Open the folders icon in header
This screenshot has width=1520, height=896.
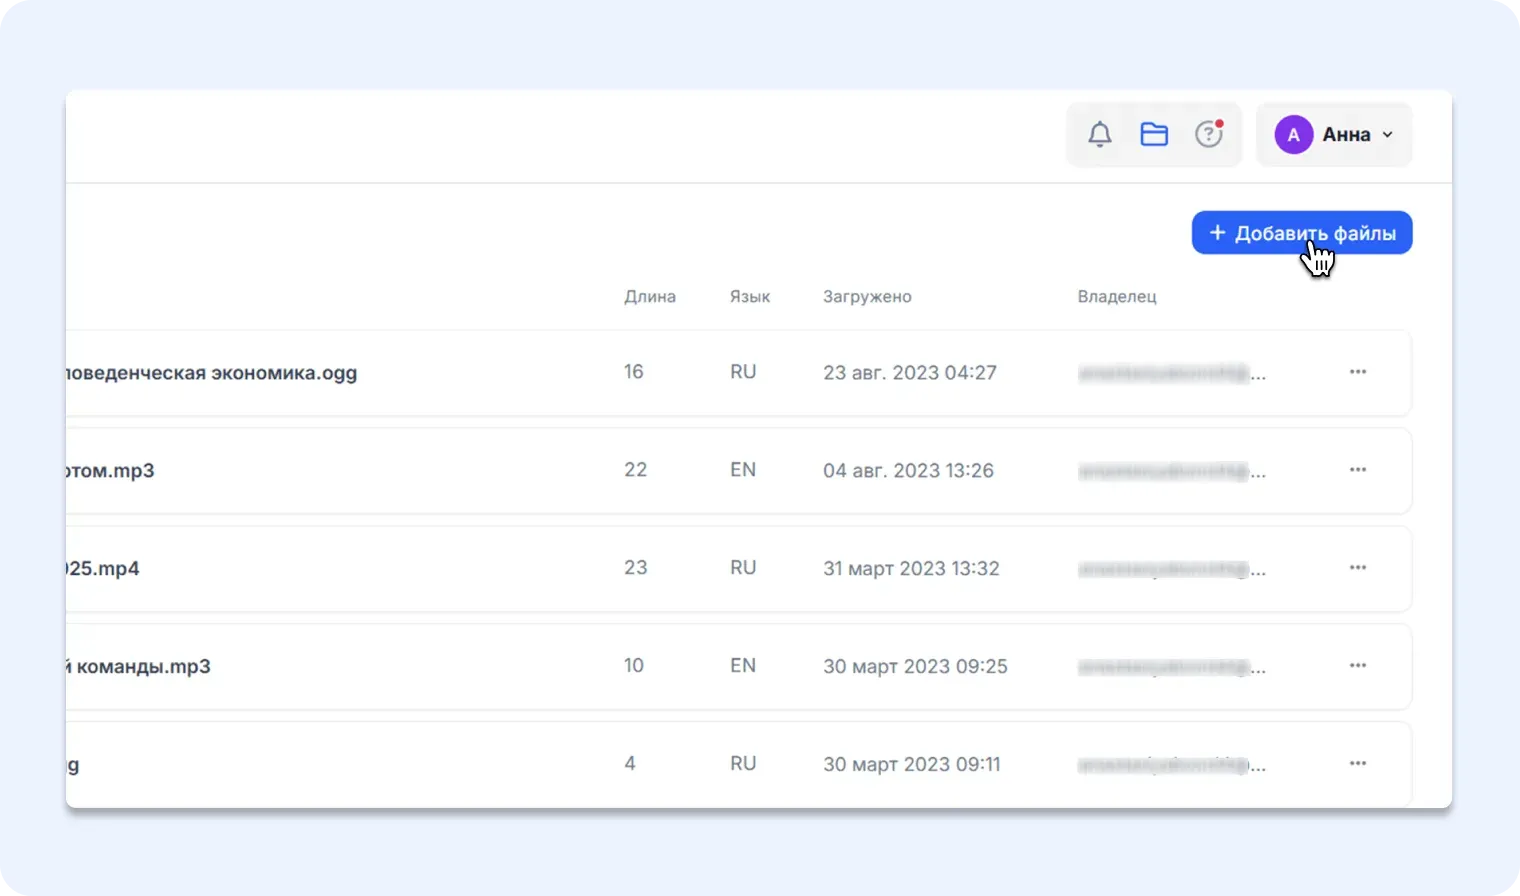click(x=1154, y=134)
